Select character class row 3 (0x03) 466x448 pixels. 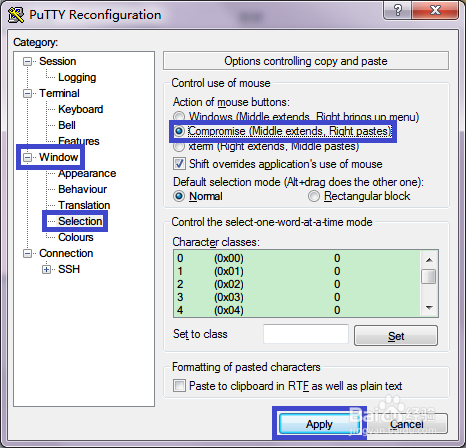pos(297,297)
